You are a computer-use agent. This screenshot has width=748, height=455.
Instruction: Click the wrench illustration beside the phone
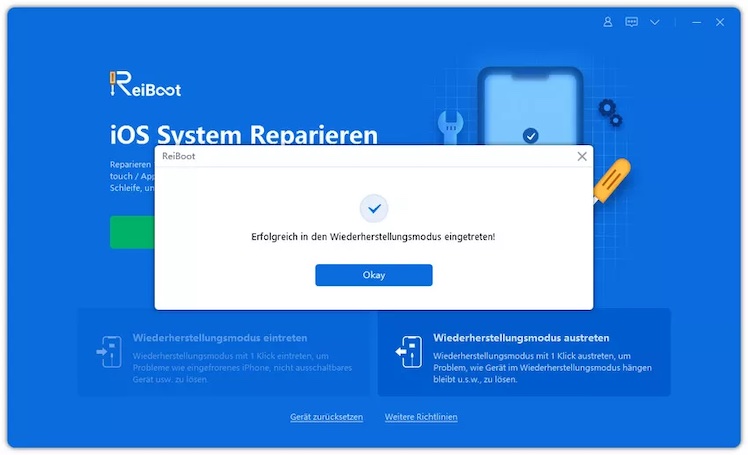450,127
